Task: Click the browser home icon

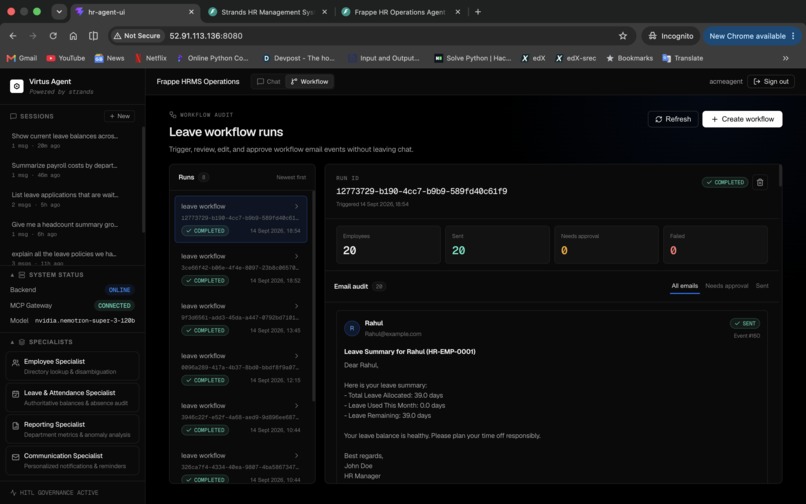Action: click(73, 36)
